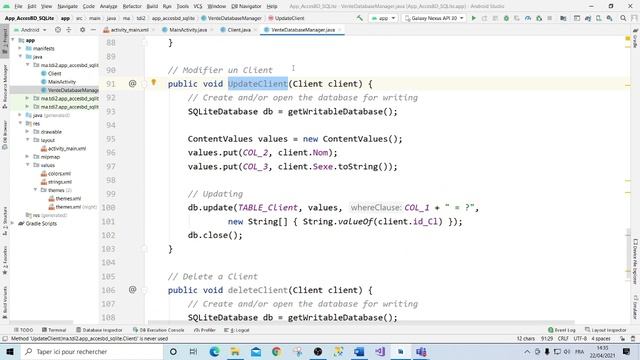This screenshot has height=360, width=640.
Task: Open Project panel settings gear
Action: point(82,30)
